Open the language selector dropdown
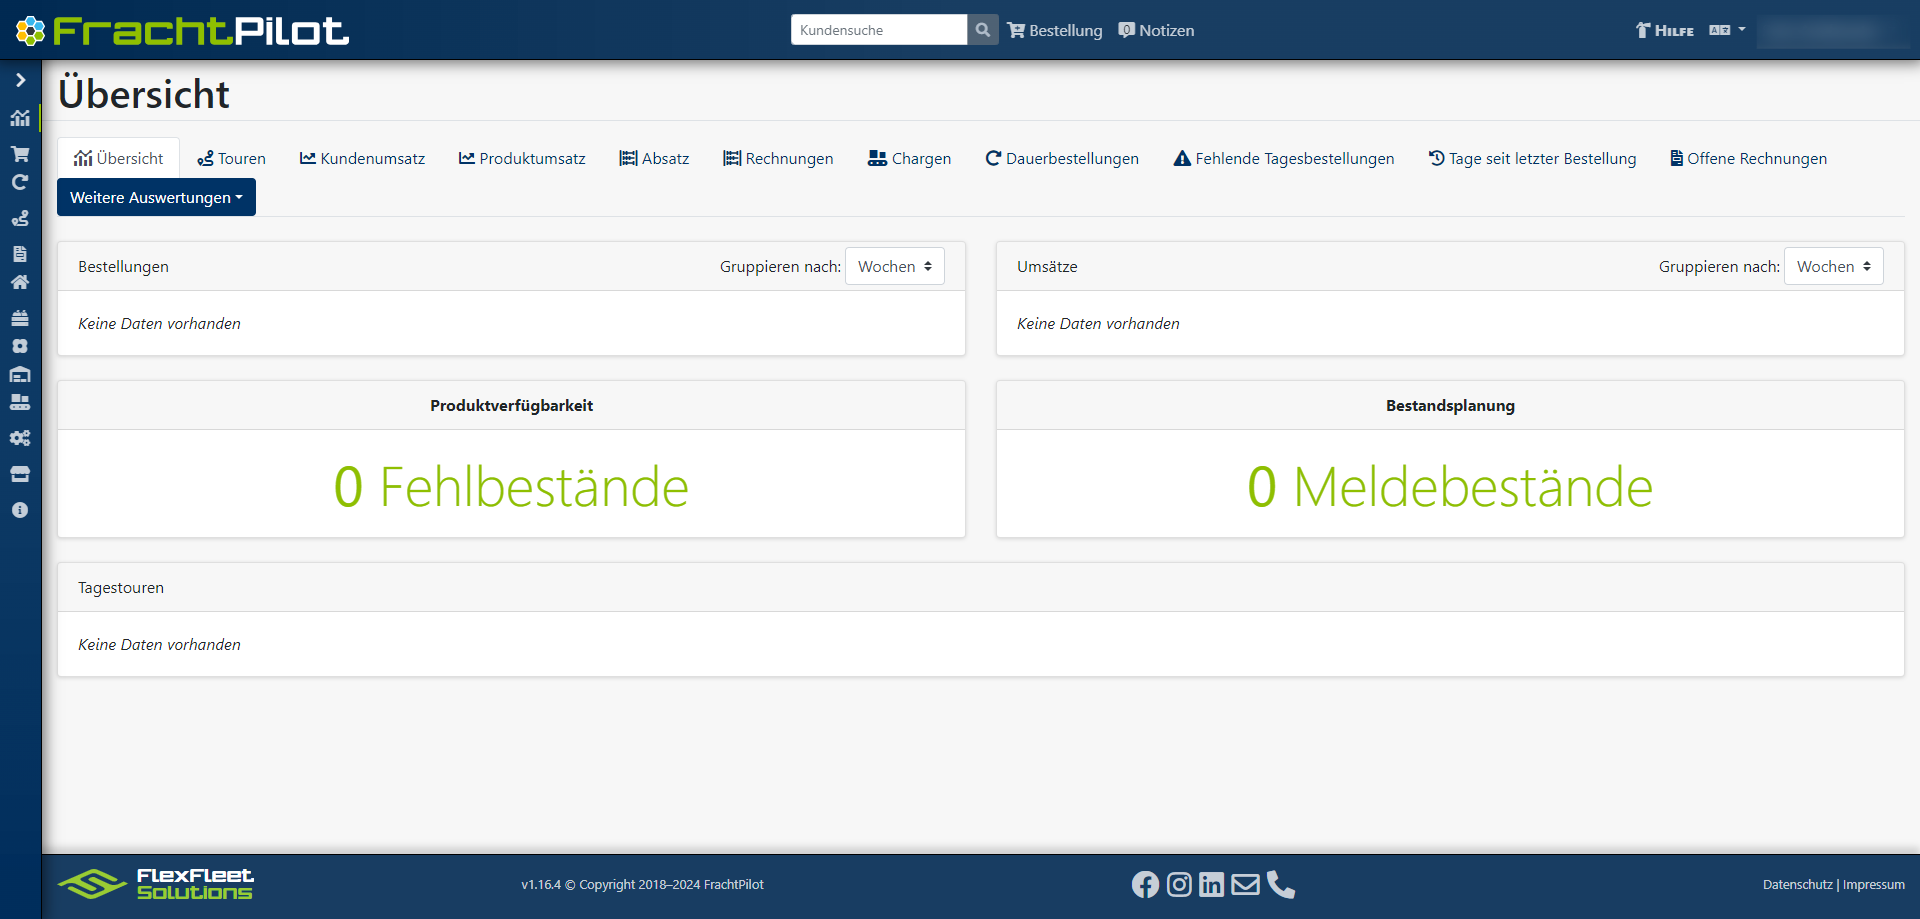Viewport: 1920px width, 919px height. 1727,30
